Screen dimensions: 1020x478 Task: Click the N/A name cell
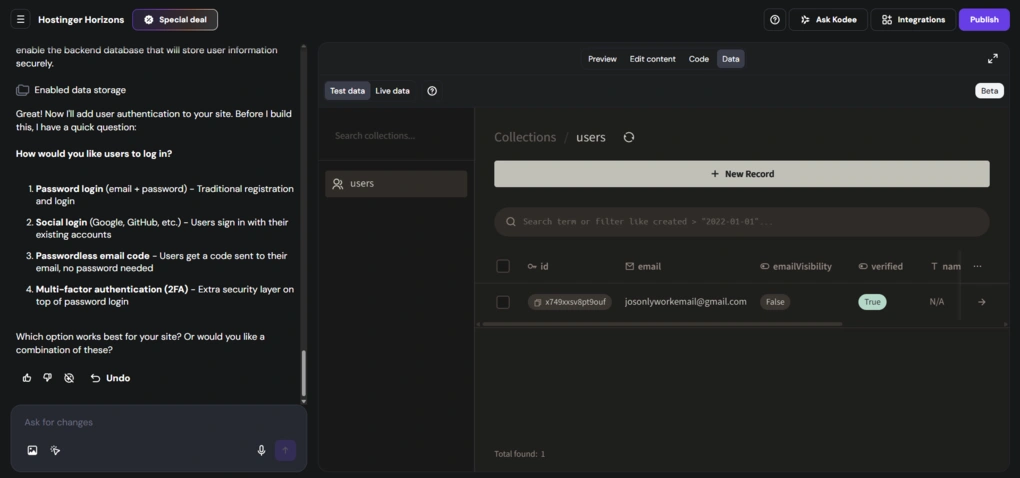point(937,302)
